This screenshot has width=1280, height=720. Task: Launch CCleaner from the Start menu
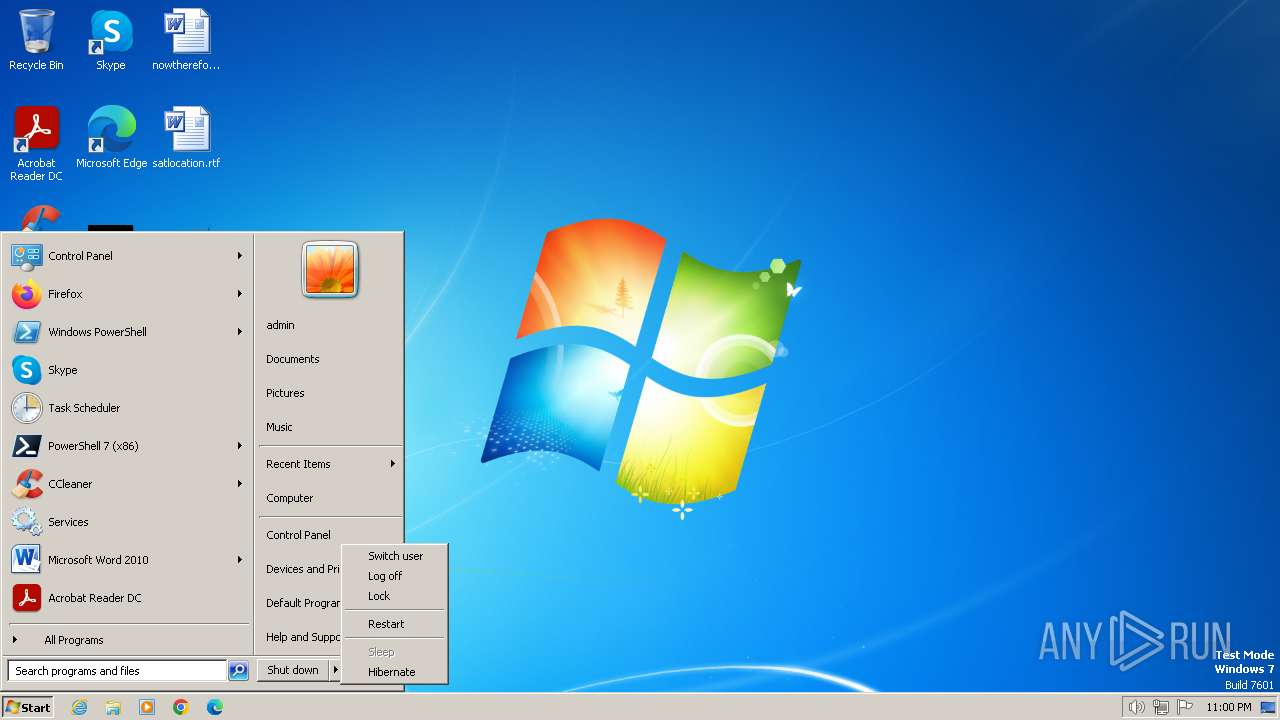pyautogui.click(x=128, y=484)
